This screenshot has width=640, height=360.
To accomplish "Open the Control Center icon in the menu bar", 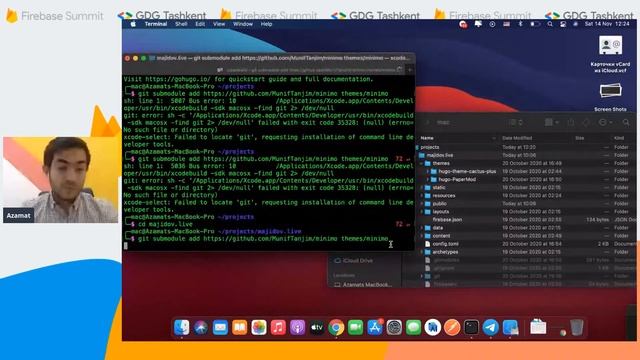I will pyautogui.click(x=563, y=24).
